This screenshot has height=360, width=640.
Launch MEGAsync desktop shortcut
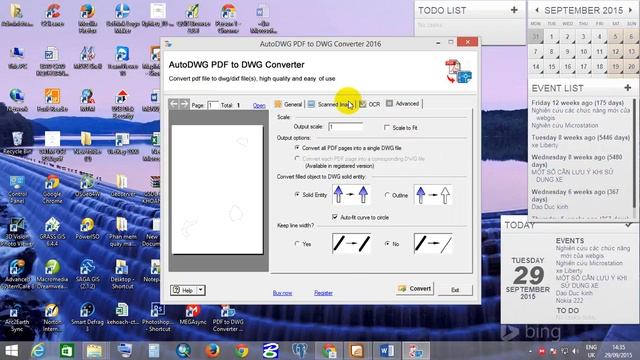(192, 314)
